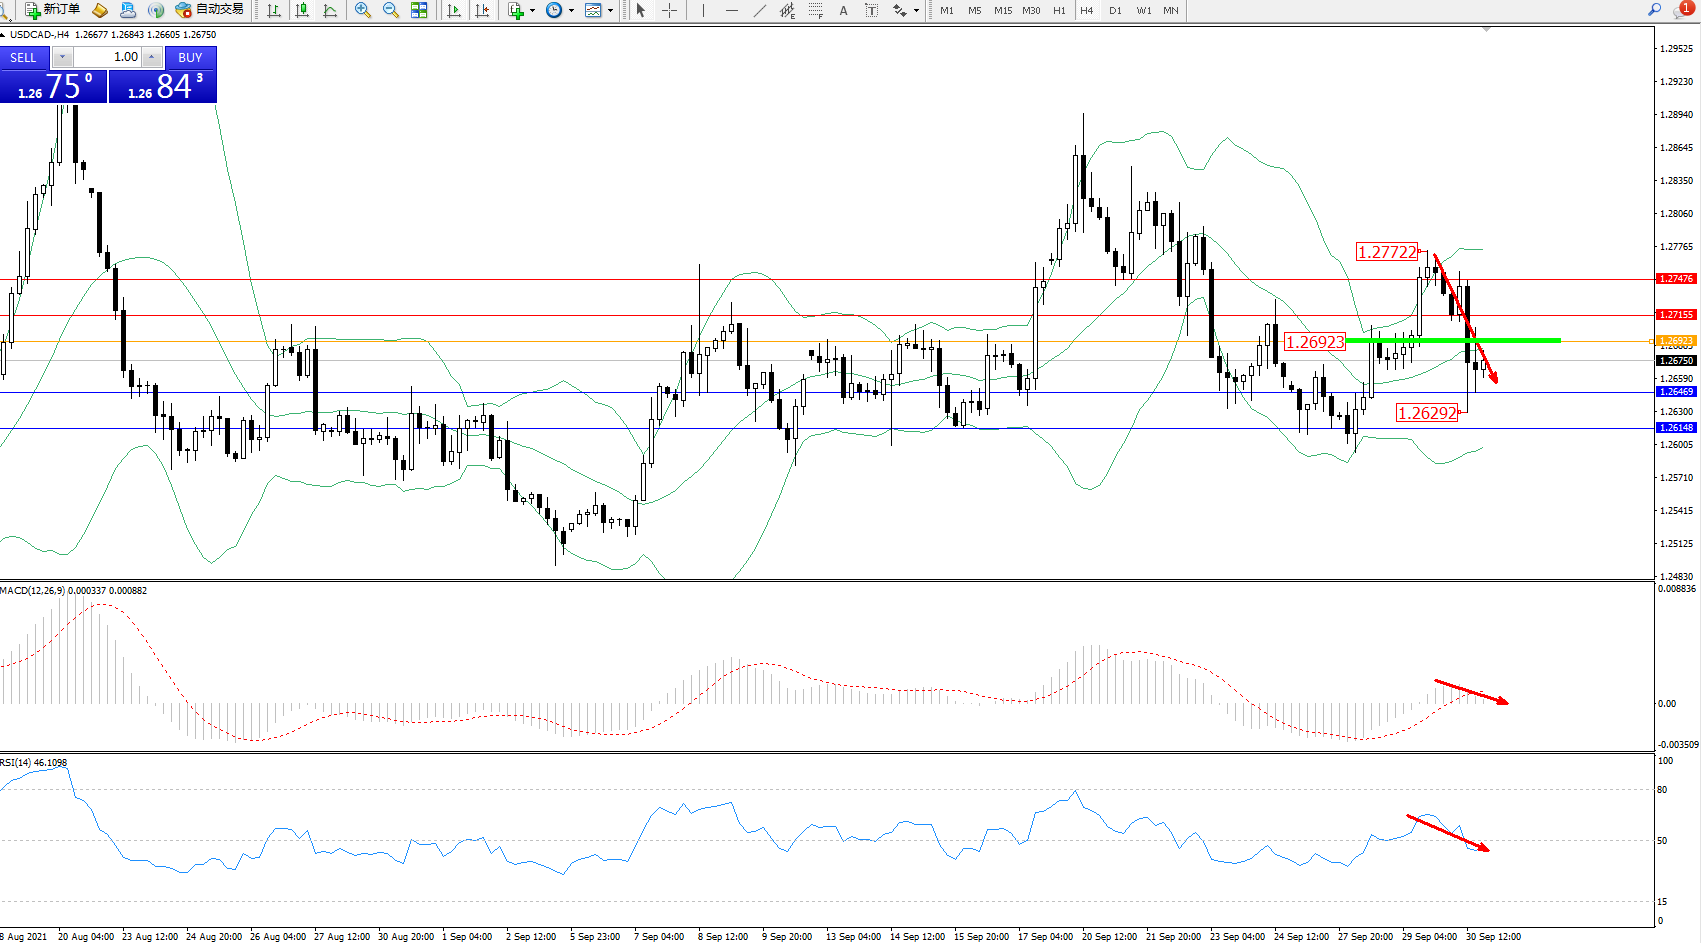Expand the chart templates dropdown
Screen dimensions: 1701x943
pyautogui.click(x=610, y=10)
